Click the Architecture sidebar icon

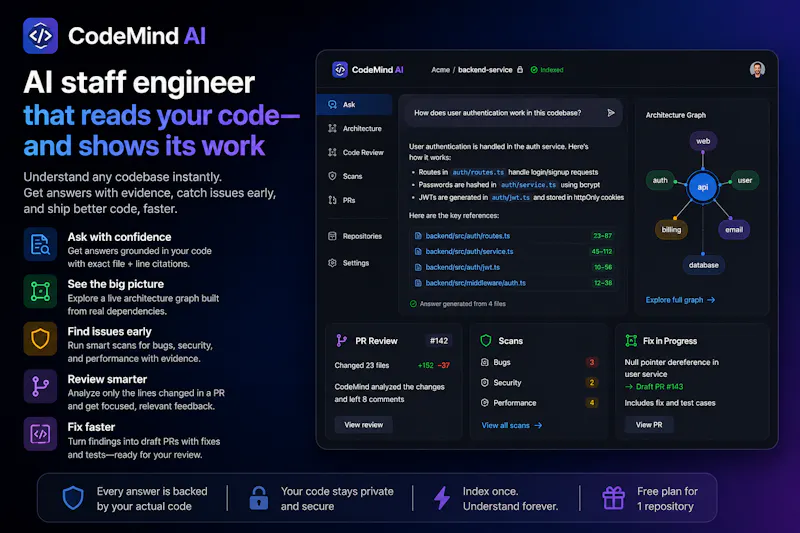pos(332,129)
